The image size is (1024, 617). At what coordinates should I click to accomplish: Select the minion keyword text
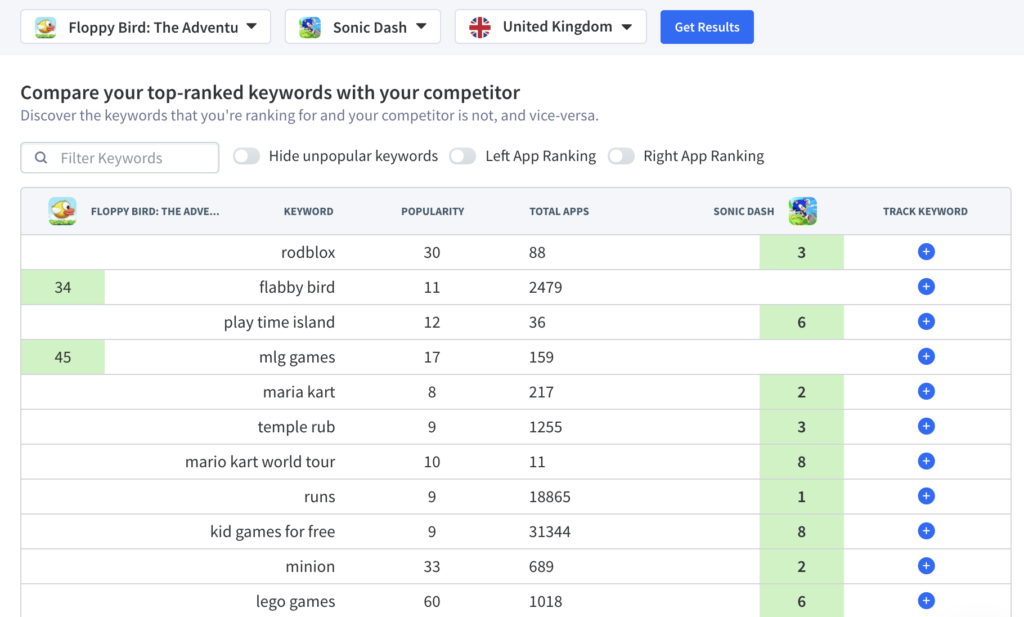tap(310, 567)
